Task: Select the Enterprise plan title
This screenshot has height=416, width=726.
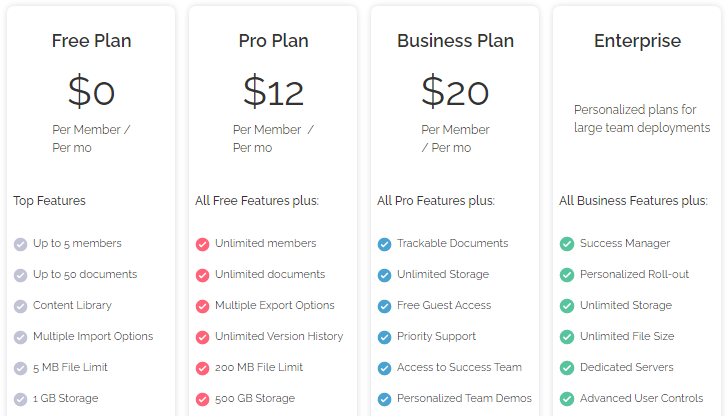Action: click(x=637, y=41)
